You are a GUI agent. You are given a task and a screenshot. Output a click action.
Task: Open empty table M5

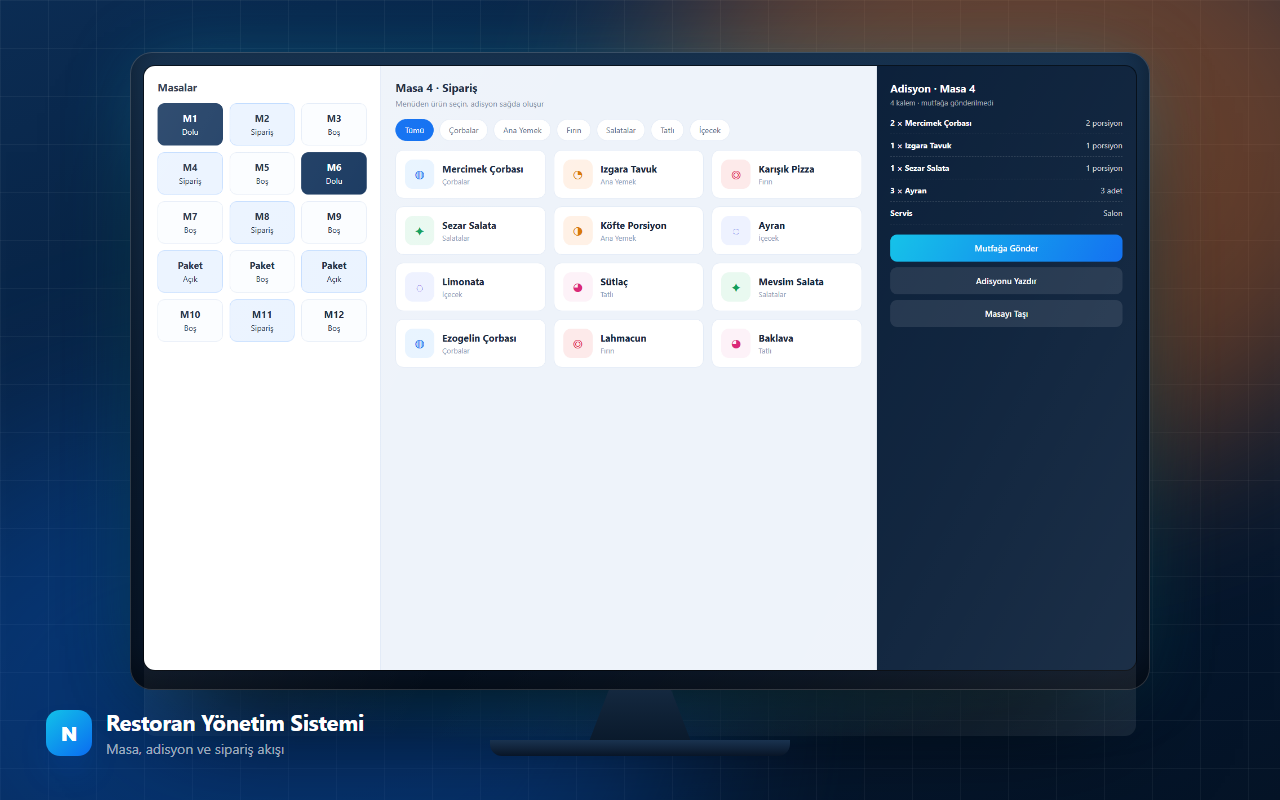pos(262,173)
